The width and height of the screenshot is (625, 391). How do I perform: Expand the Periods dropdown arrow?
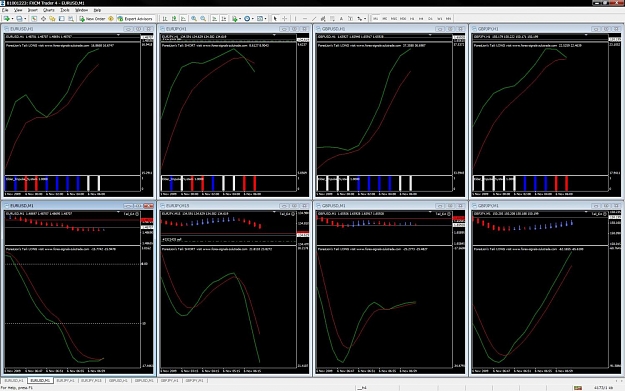click(x=253, y=18)
